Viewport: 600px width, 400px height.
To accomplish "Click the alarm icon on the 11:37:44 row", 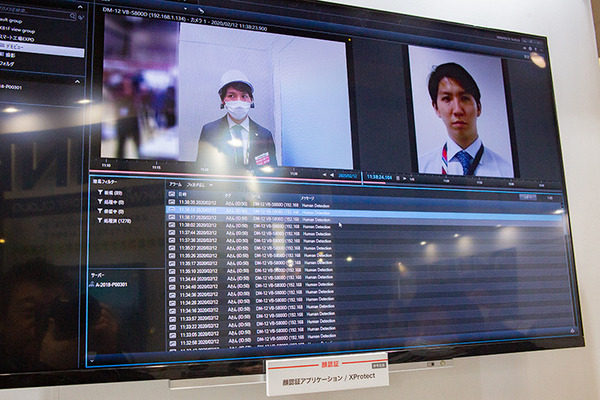I will 172,232.
